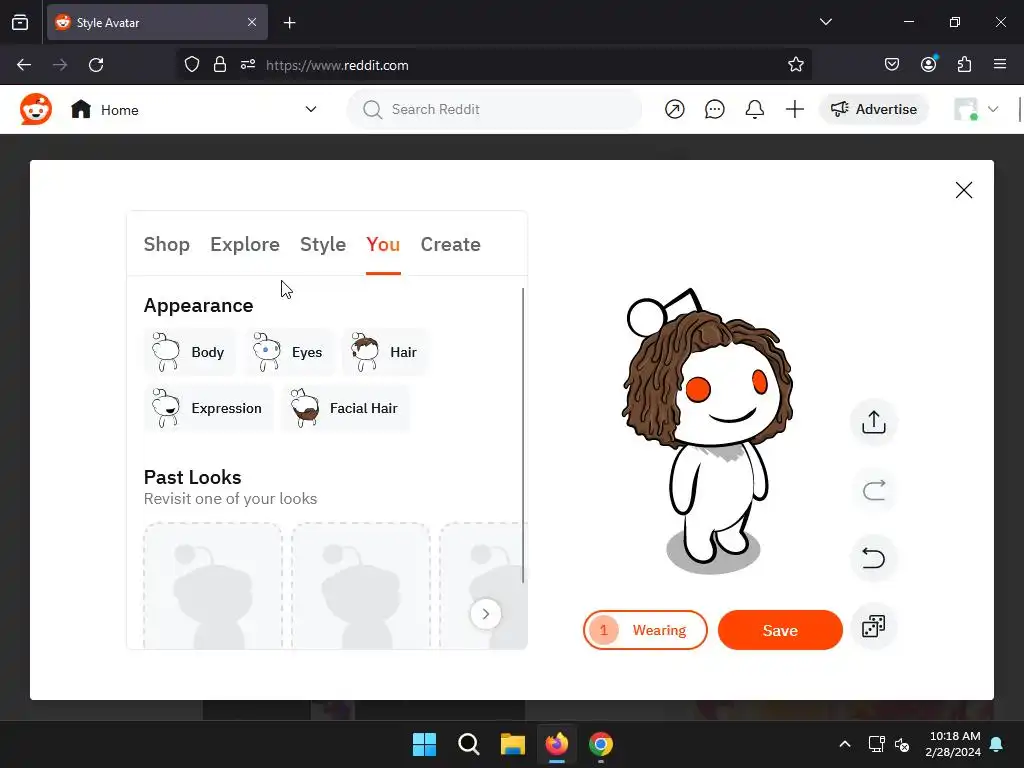The height and width of the screenshot is (768, 1024).
Task: Show hidden system tray icons
Action: (844, 744)
